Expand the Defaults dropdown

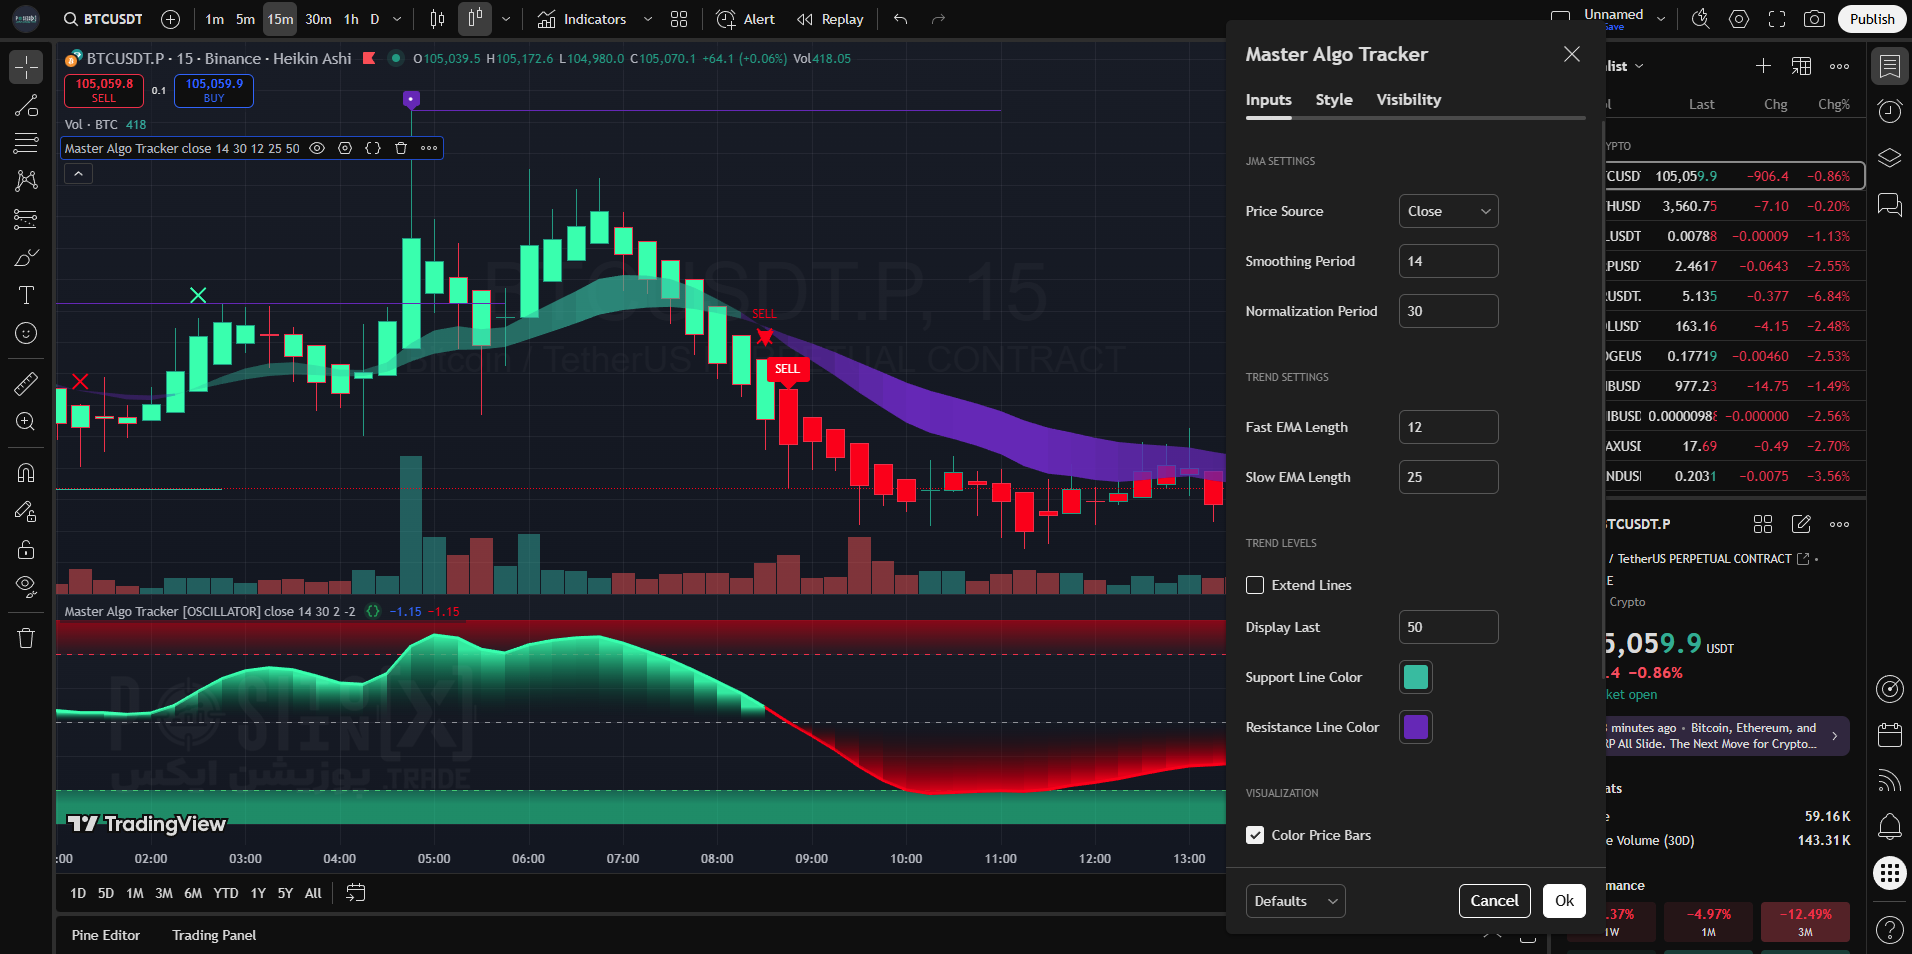coord(1295,901)
